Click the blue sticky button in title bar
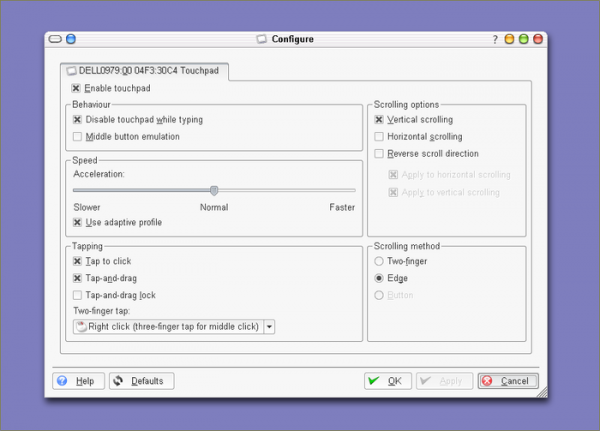The width and height of the screenshot is (600, 431). pos(71,39)
